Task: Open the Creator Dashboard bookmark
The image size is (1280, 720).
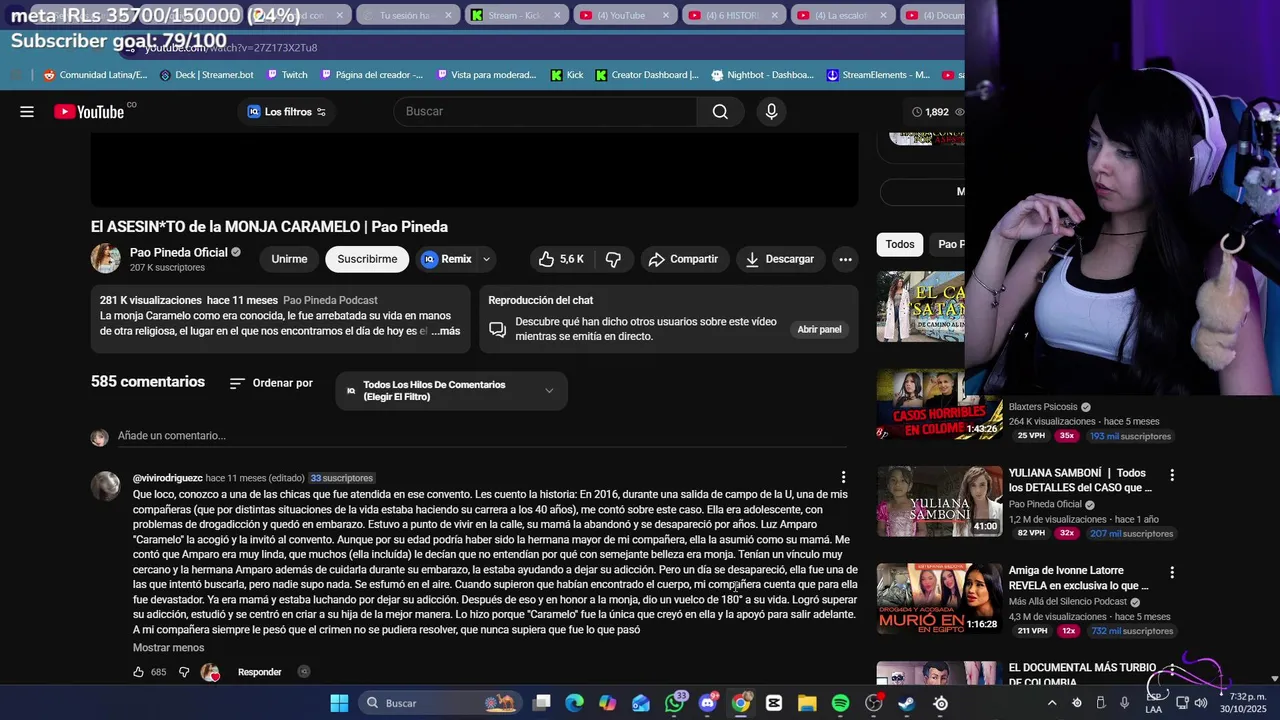Action: coord(647,75)
